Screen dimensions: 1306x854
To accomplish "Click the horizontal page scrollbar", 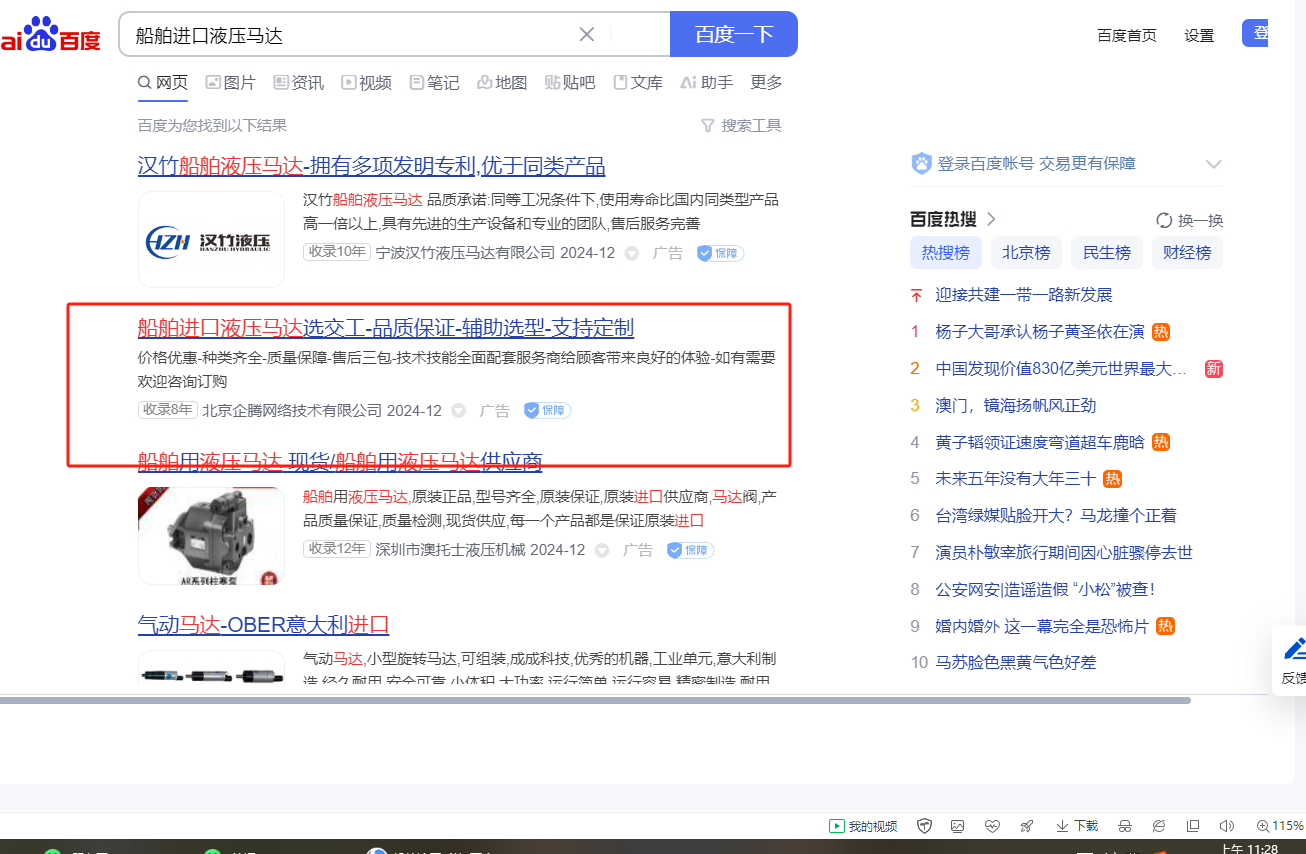I will tap(595, 700).
